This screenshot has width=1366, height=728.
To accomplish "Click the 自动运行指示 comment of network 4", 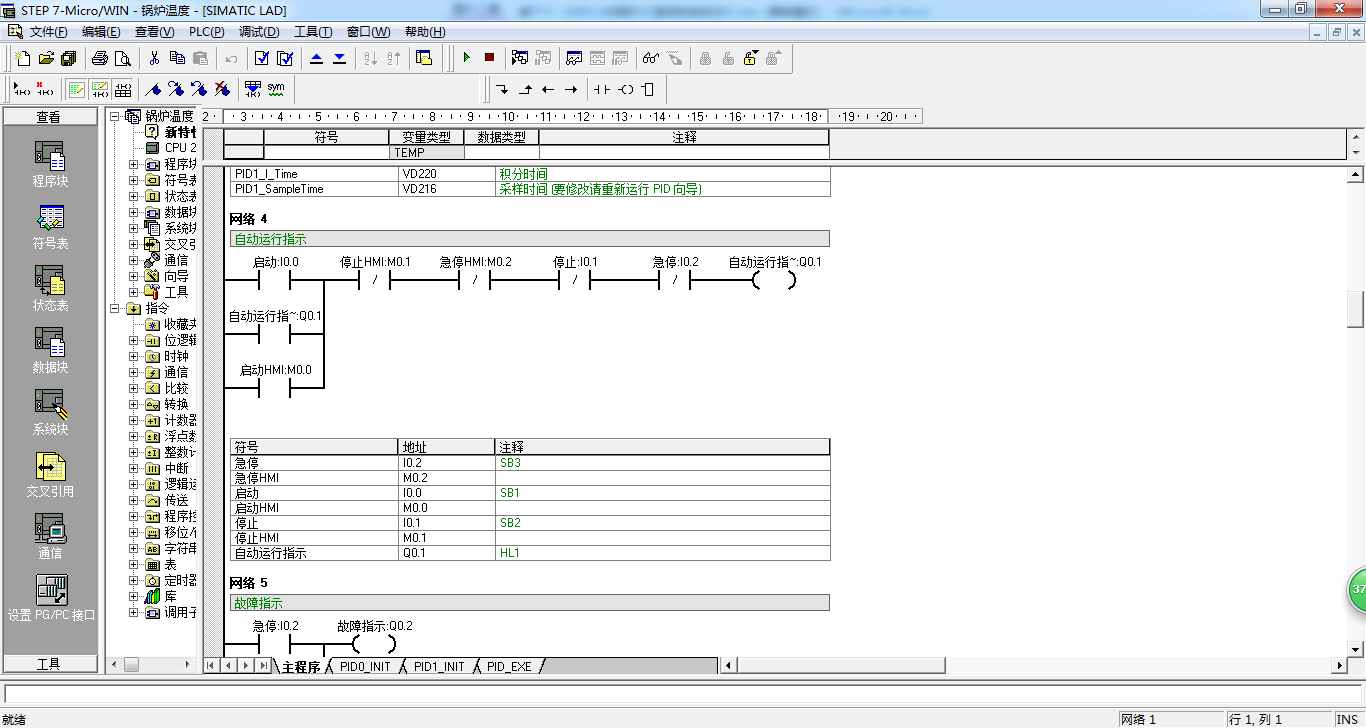I will click(530, 239).
